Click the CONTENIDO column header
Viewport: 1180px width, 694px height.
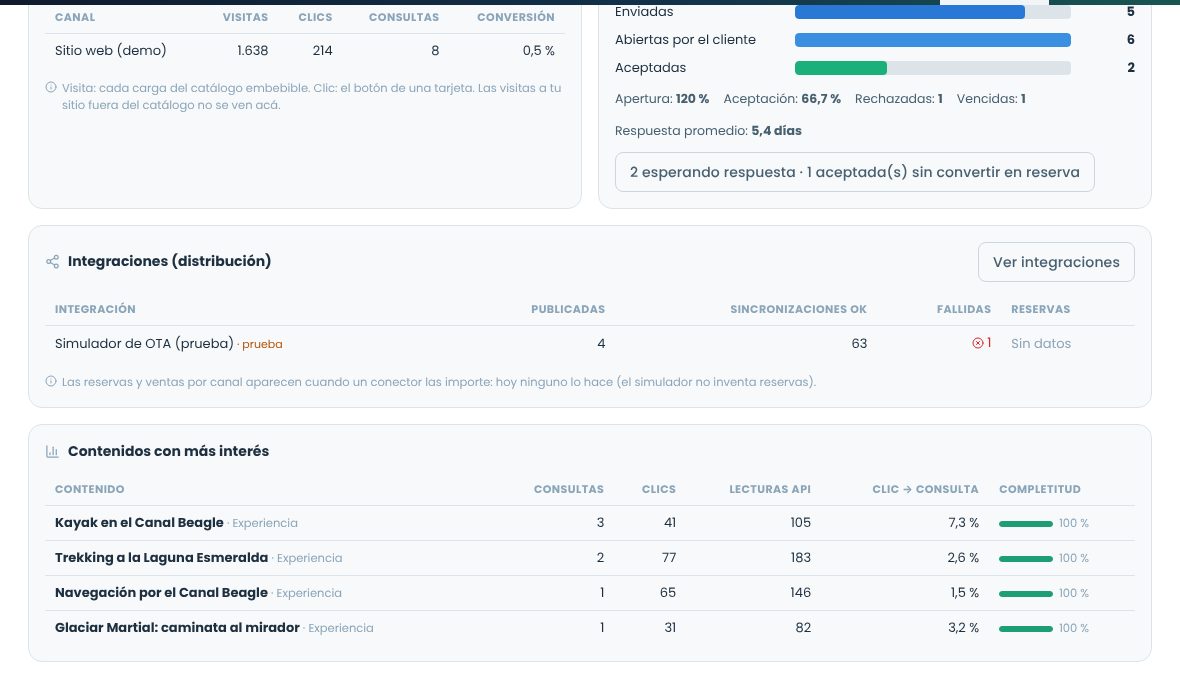pyautogui.click(x=90, y=489)
